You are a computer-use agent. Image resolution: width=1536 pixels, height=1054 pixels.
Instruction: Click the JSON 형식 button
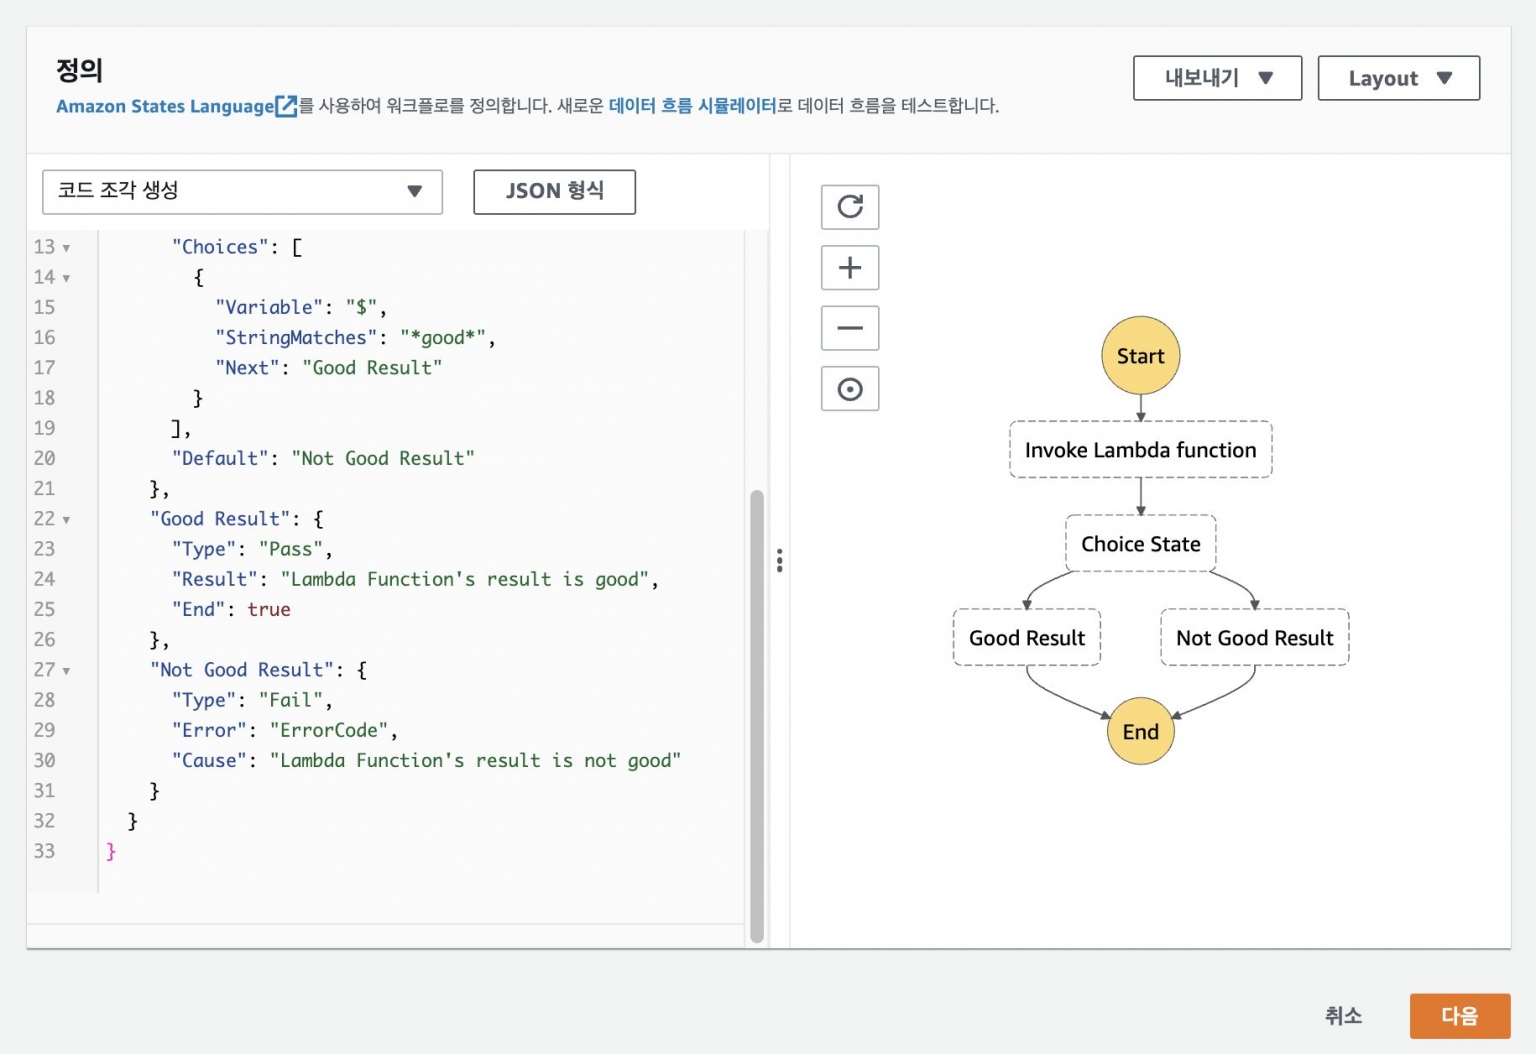tap(554, 191)
